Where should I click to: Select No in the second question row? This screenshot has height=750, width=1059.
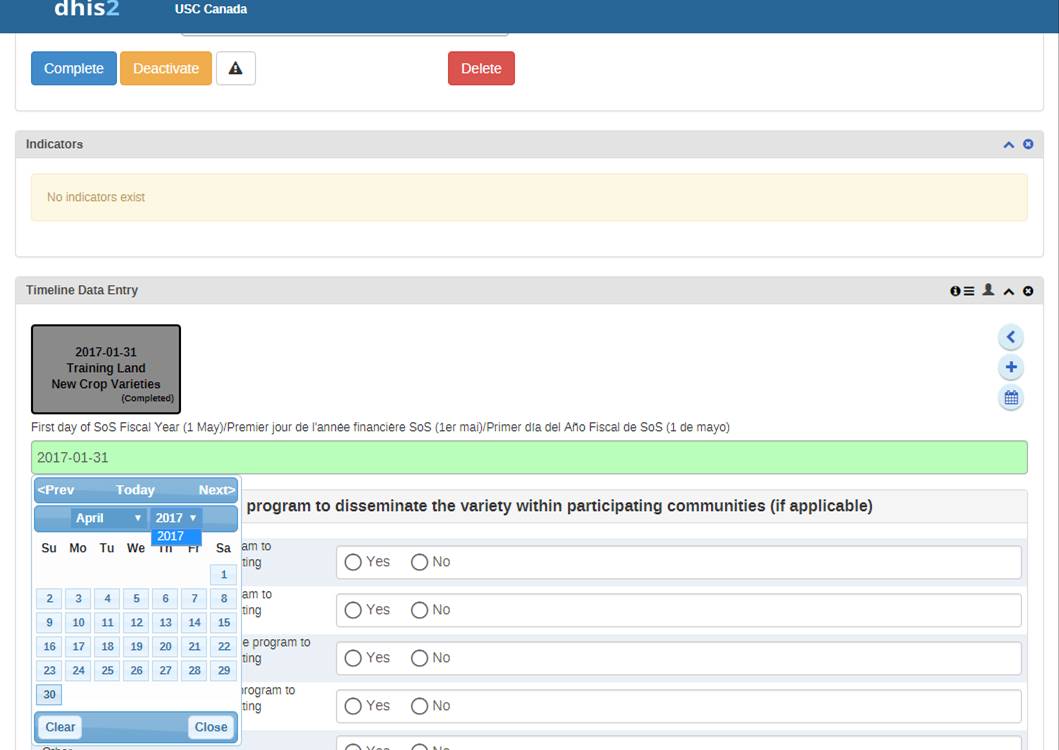pos(420,610)
